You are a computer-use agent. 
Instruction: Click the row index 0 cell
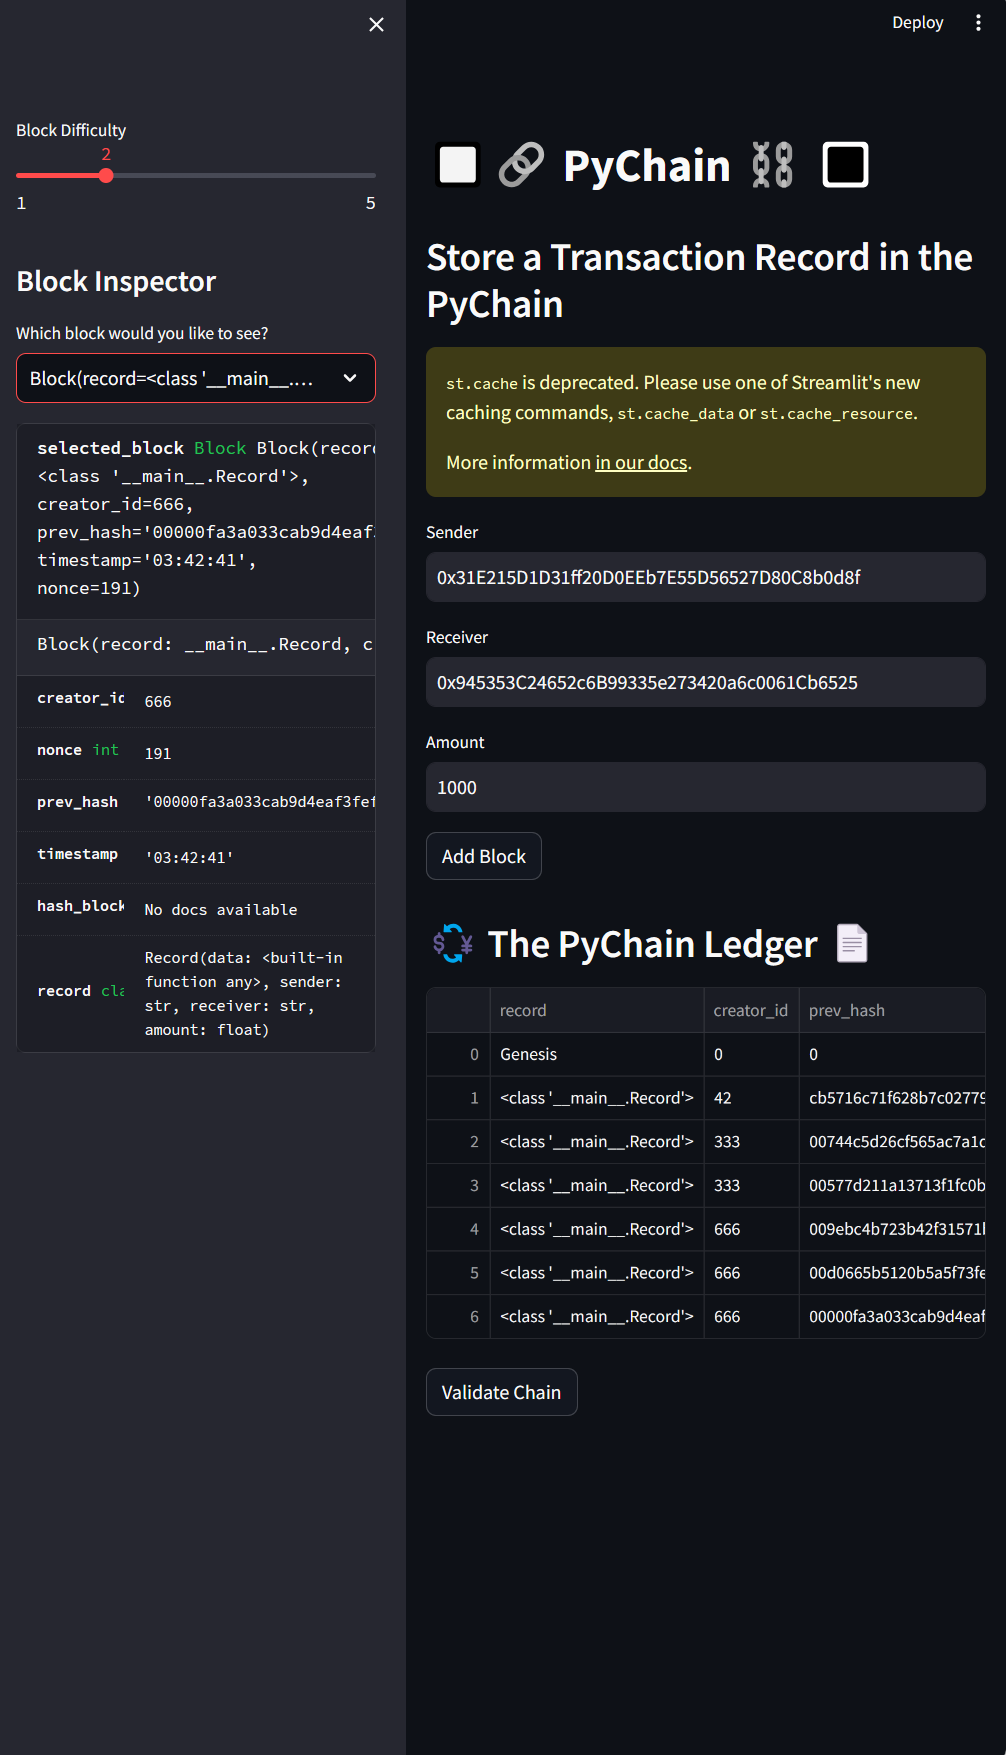[x=459, y=1054]
